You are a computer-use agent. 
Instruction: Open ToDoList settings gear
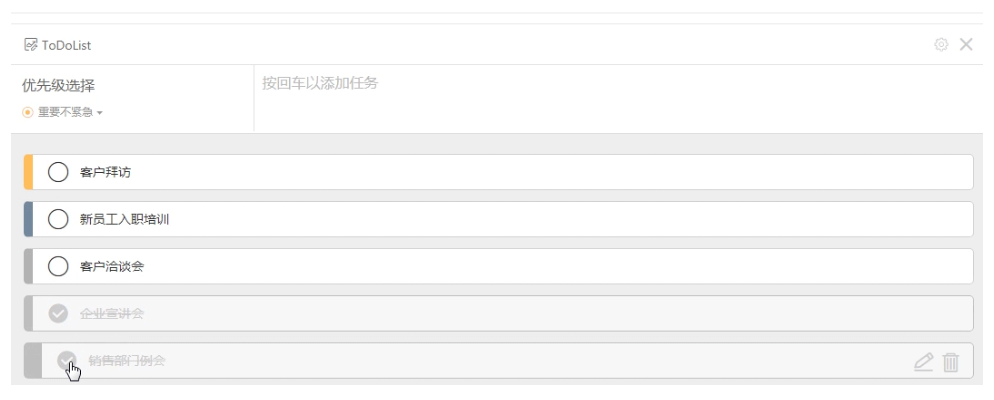(941, 44)
